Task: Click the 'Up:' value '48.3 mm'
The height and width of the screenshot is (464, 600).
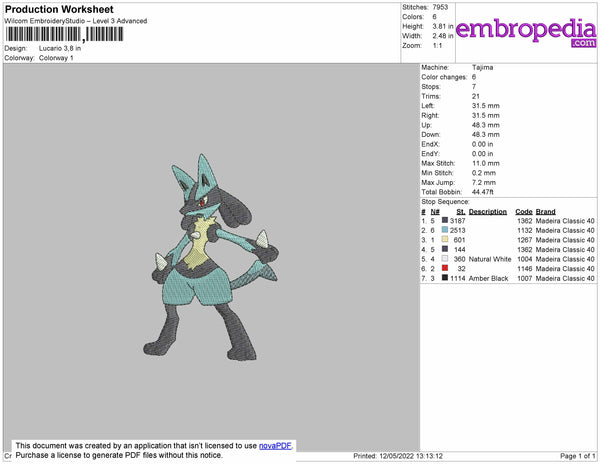Action: (486, 125)
